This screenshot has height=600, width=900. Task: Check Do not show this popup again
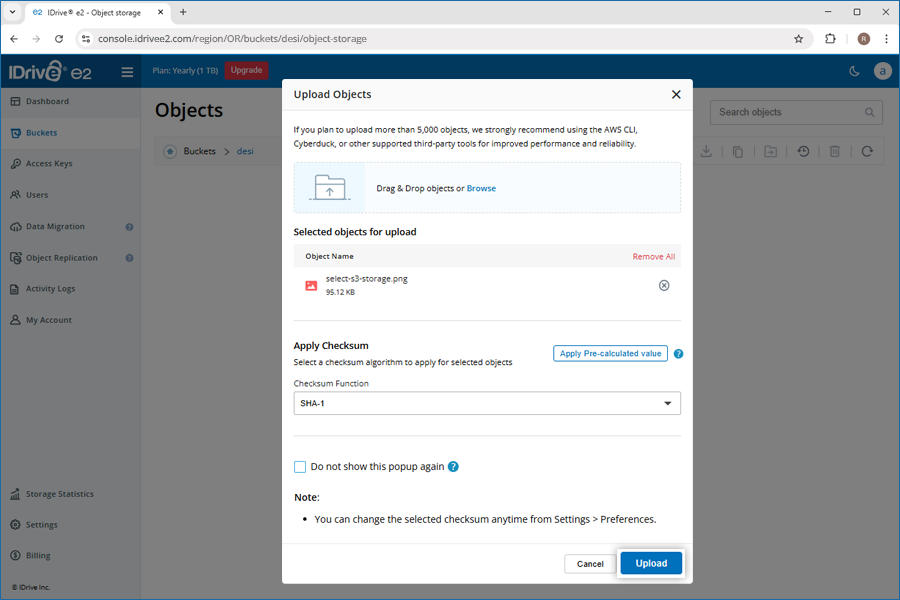[x=300, y=467]
